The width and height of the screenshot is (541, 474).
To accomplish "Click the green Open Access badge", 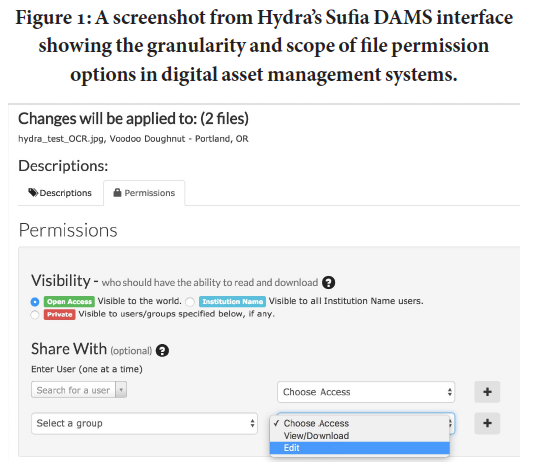I will click(x=69, y=302).
